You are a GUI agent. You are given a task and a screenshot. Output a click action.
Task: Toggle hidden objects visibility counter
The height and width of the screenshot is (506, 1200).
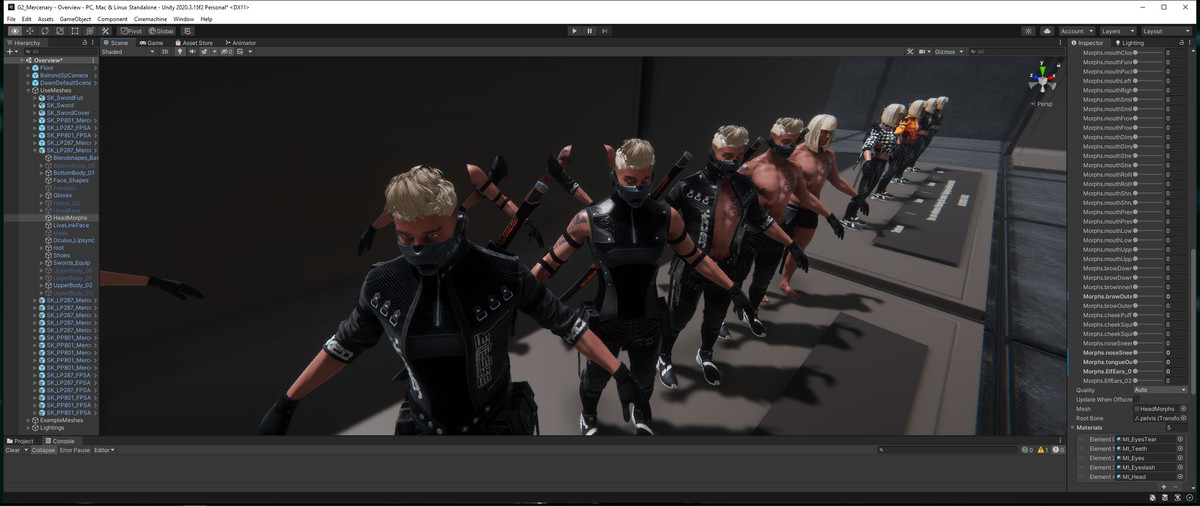click(x=228, y=51)
